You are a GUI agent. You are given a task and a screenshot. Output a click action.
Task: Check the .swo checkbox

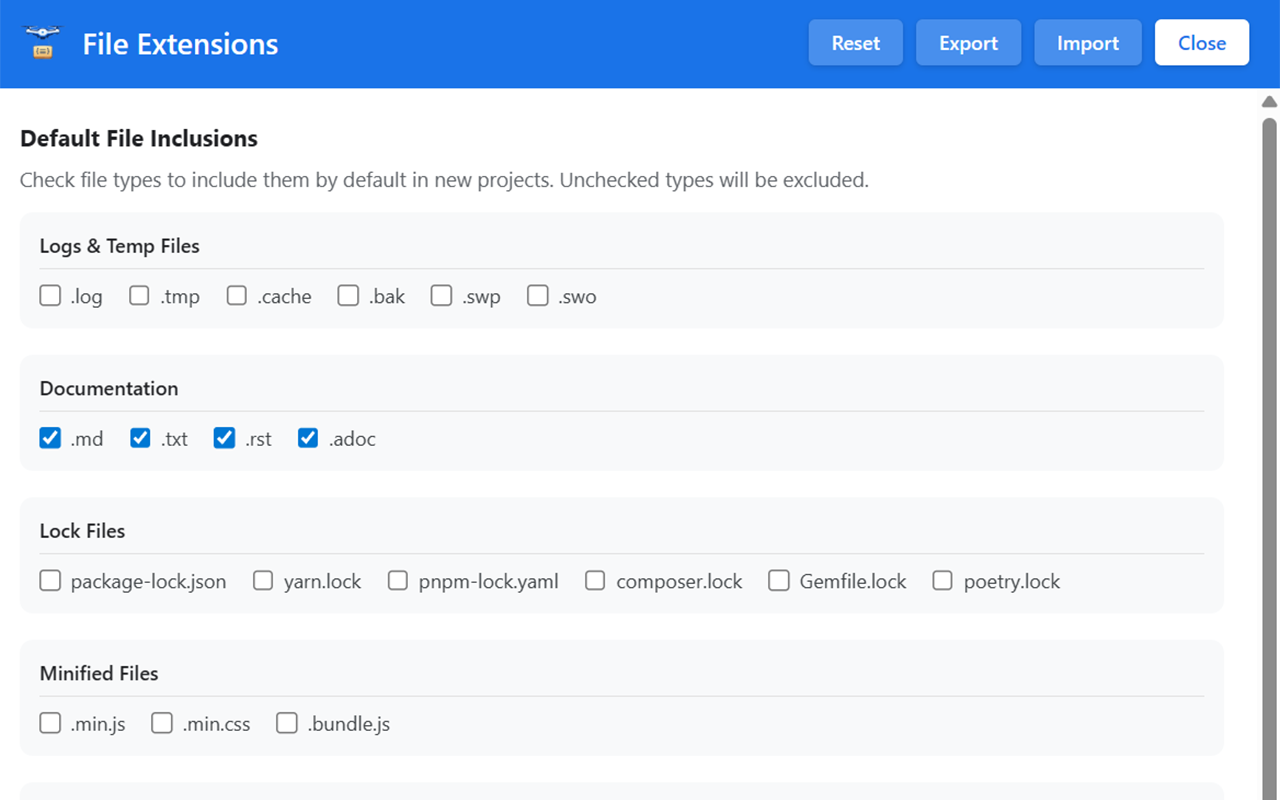537,295
